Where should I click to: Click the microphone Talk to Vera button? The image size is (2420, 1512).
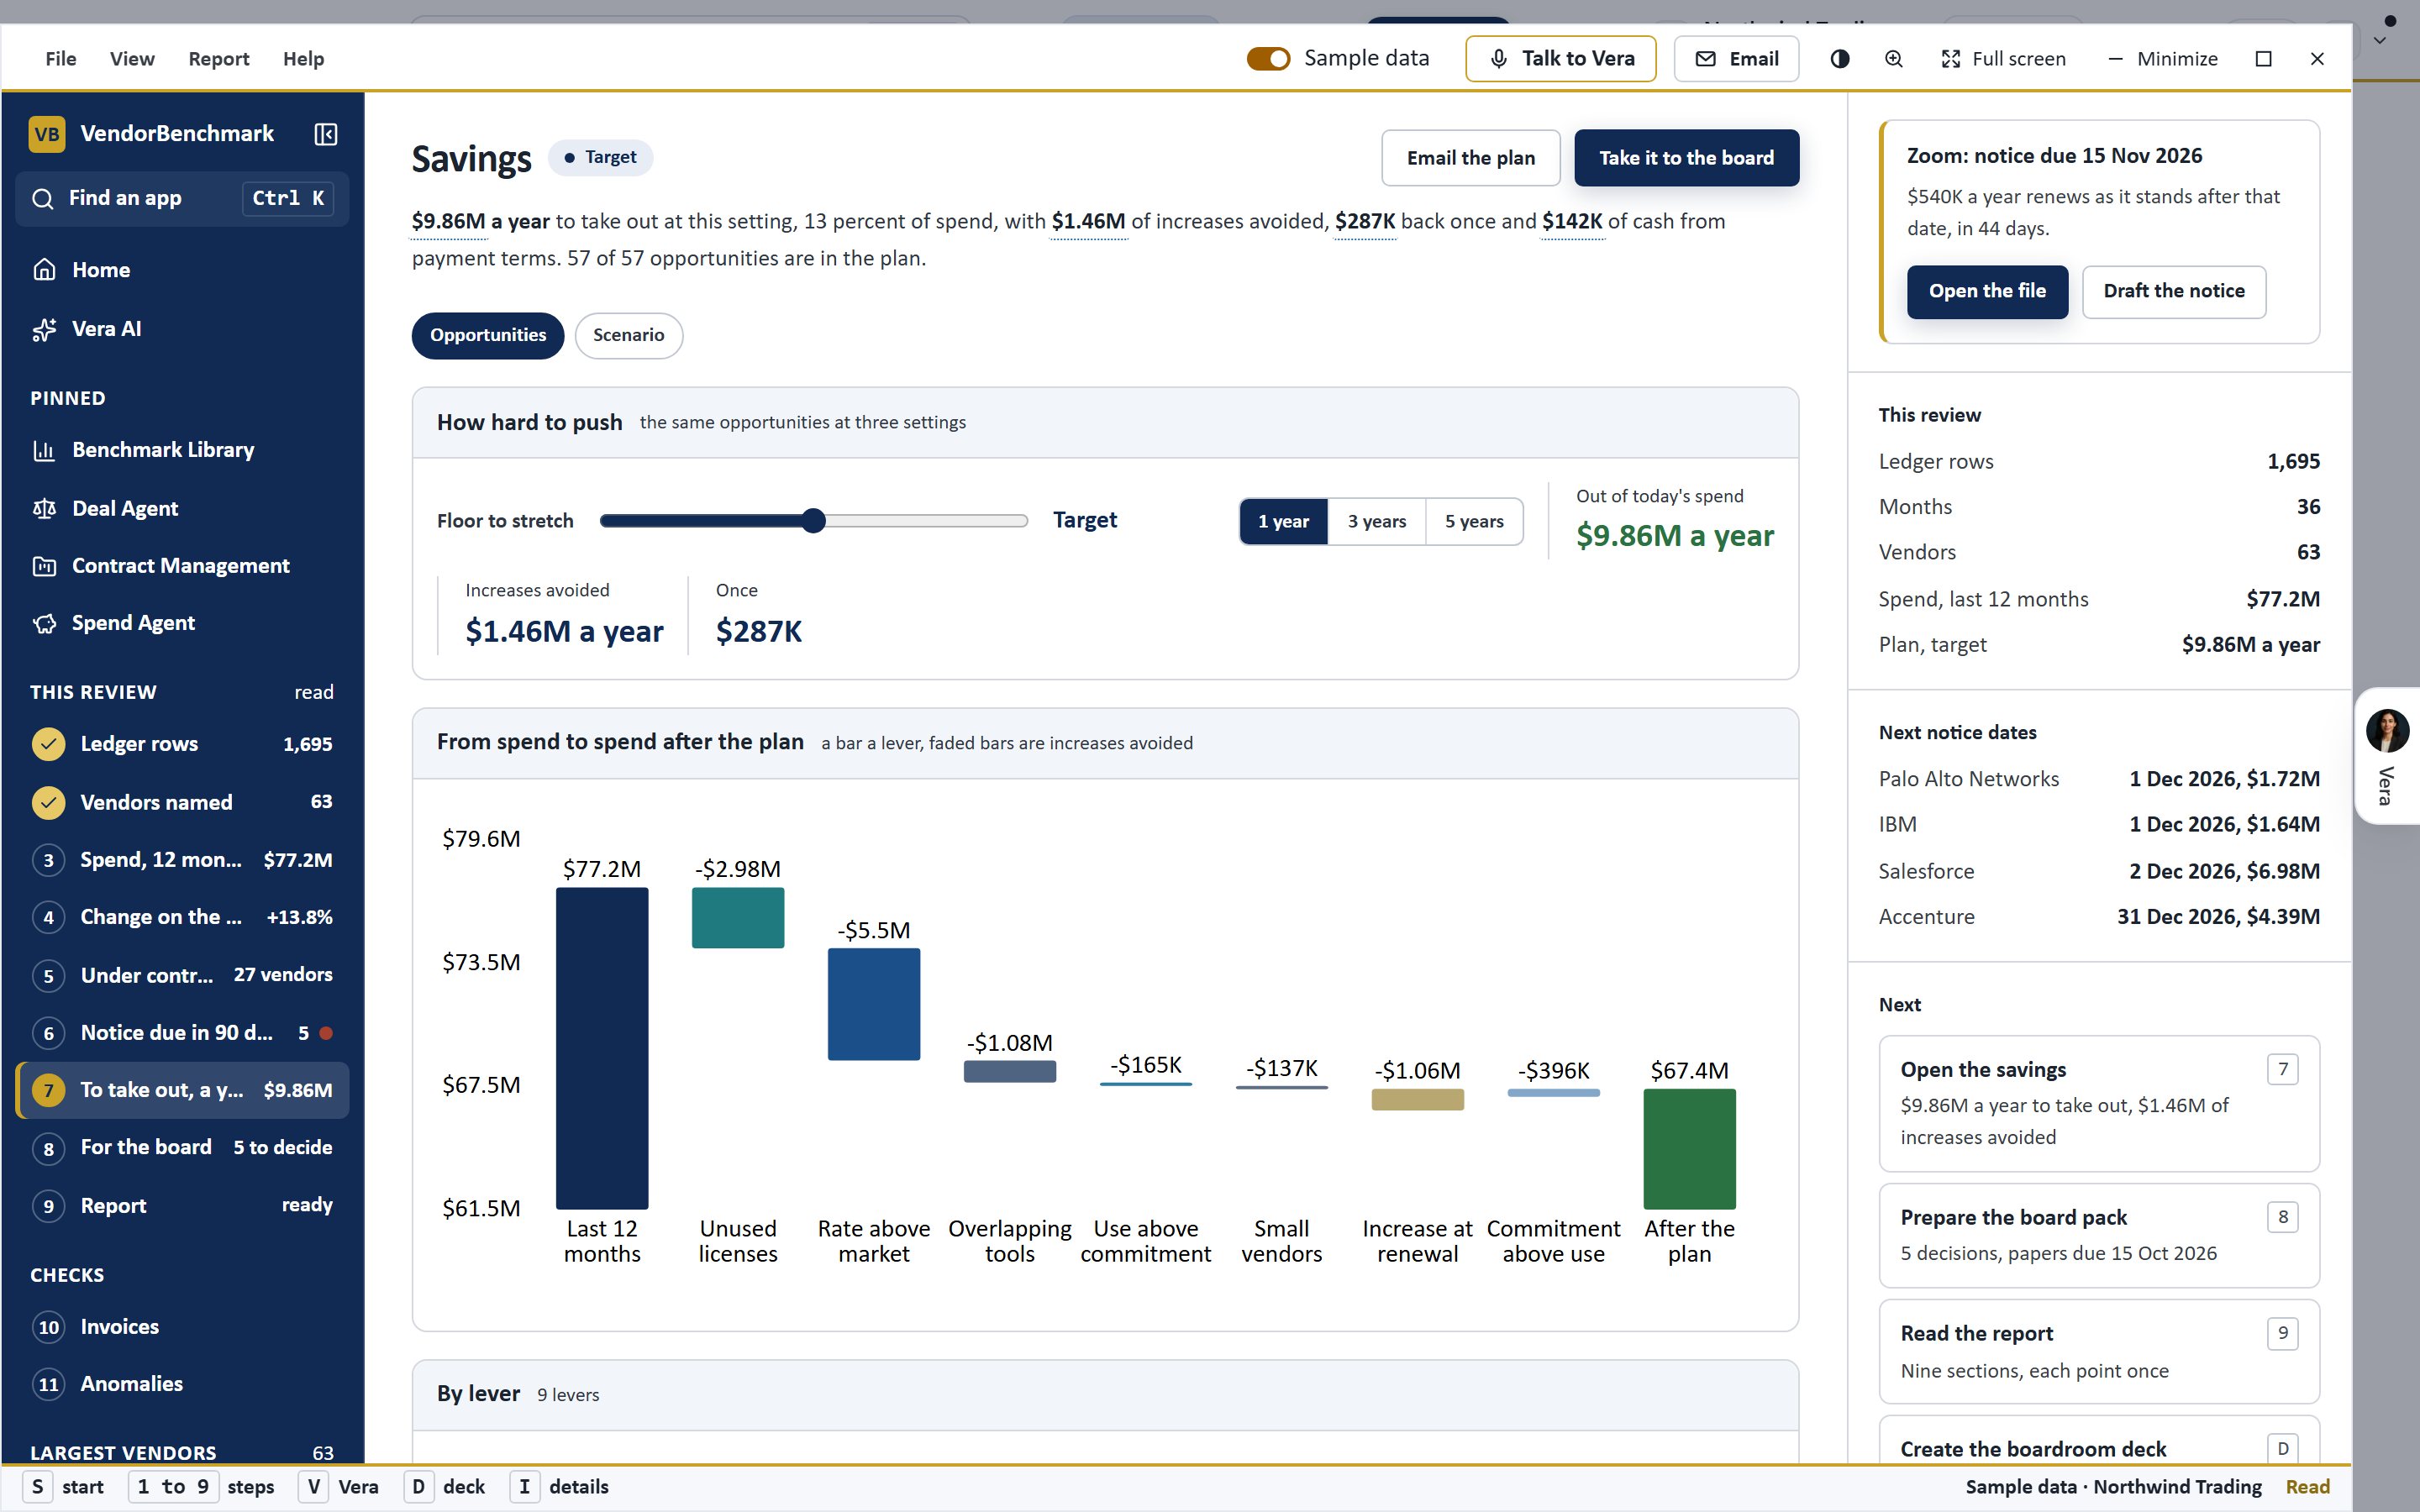(1561, 59)
